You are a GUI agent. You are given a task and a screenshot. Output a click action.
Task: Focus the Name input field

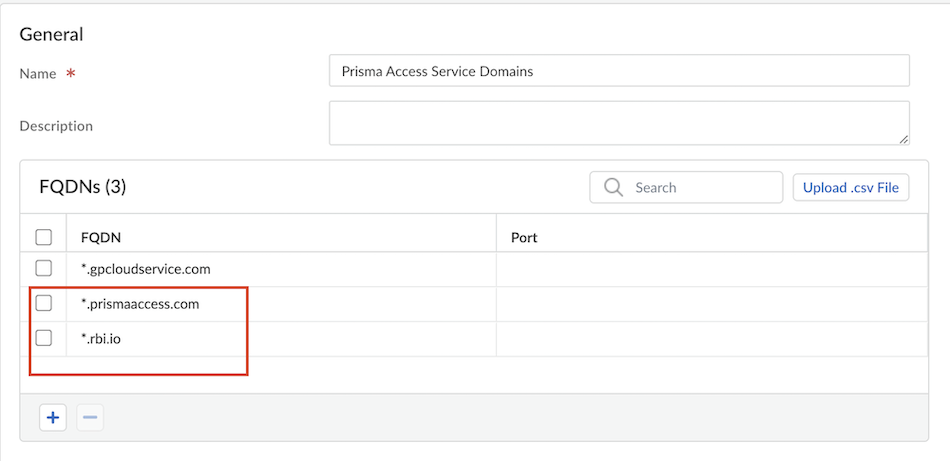(619, 71)
